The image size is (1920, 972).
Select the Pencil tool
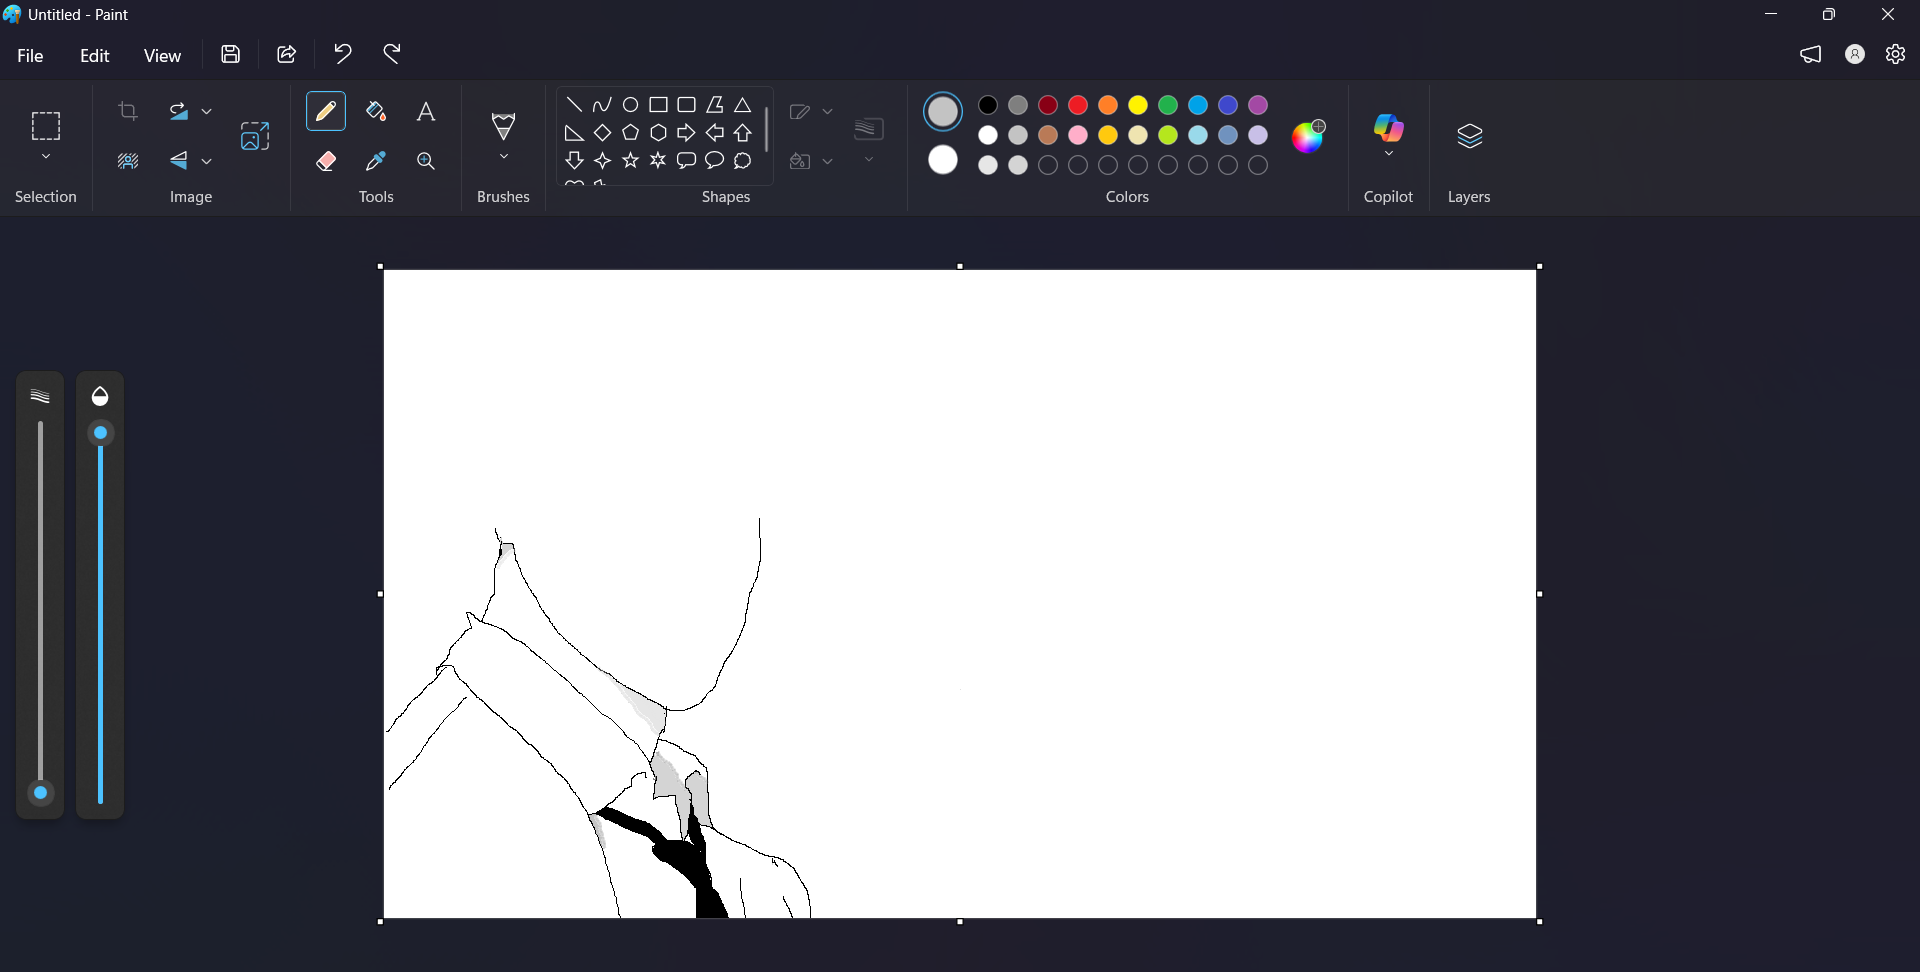[326, 110]
